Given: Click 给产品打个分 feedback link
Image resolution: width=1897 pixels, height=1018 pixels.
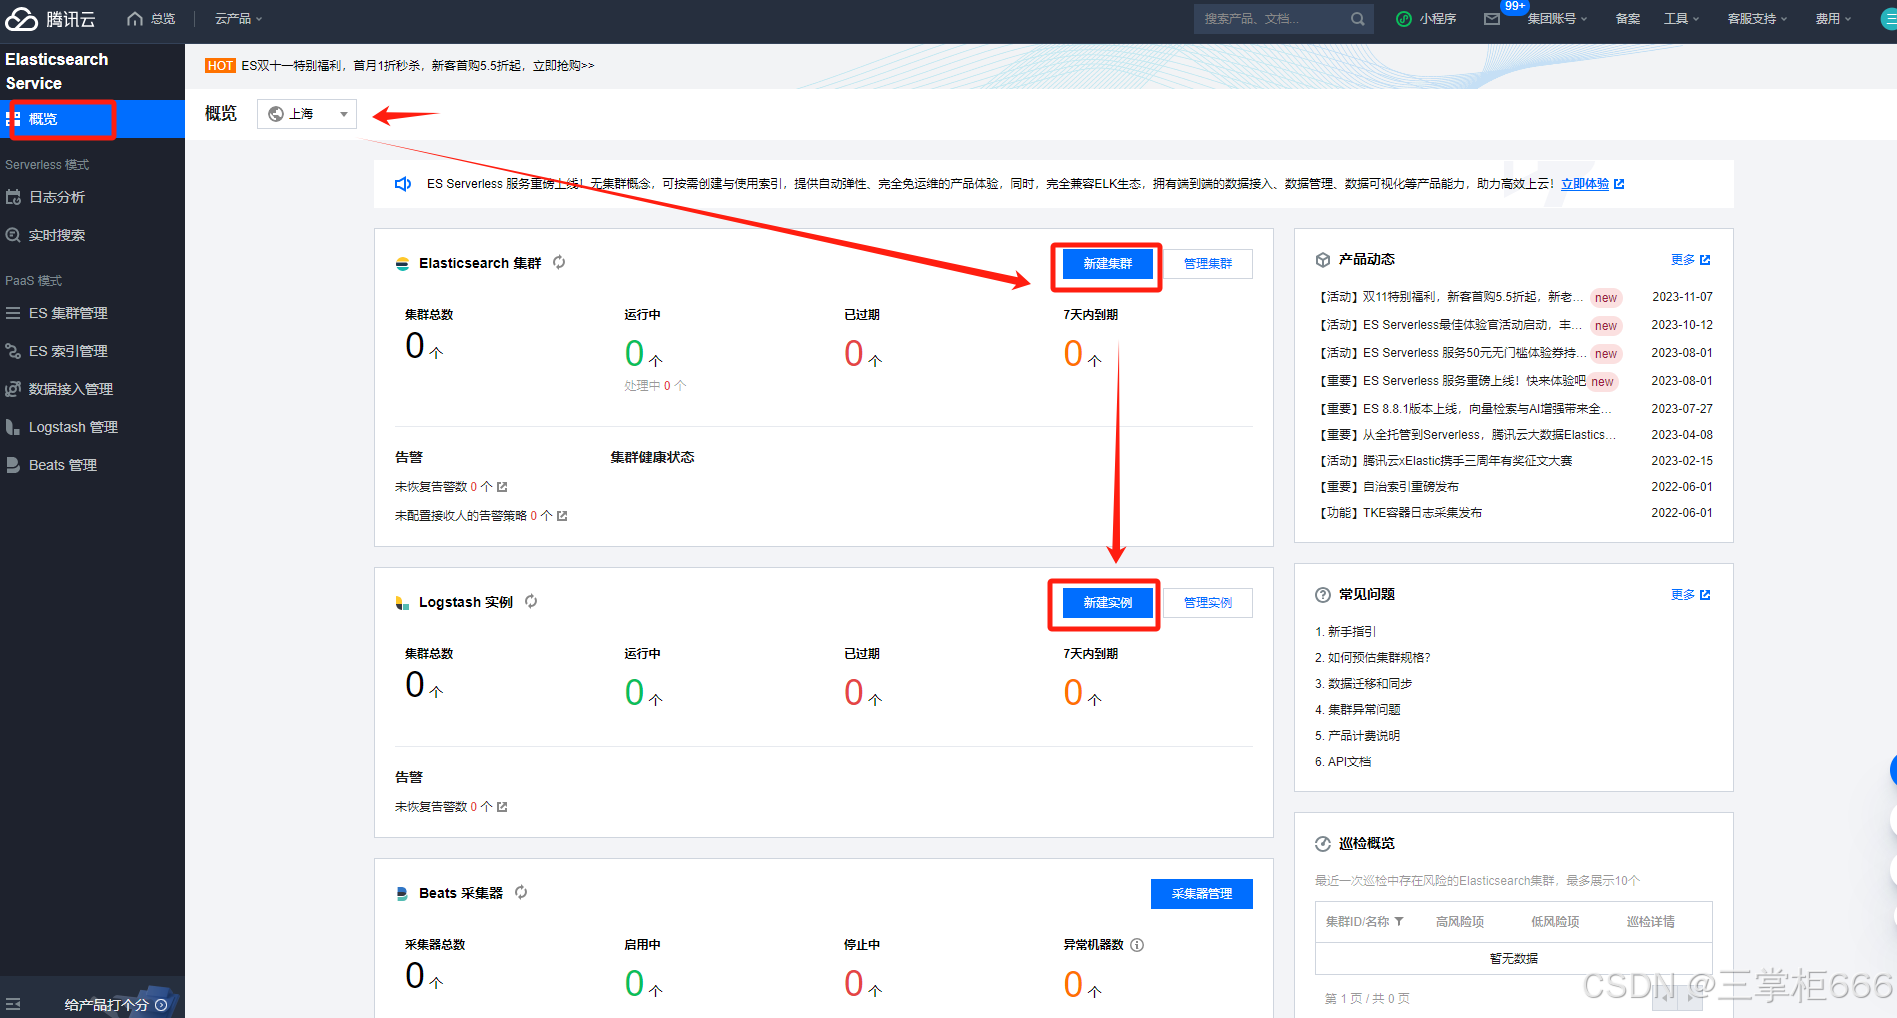Looking at the screenshot, I should pos(115,1005).
